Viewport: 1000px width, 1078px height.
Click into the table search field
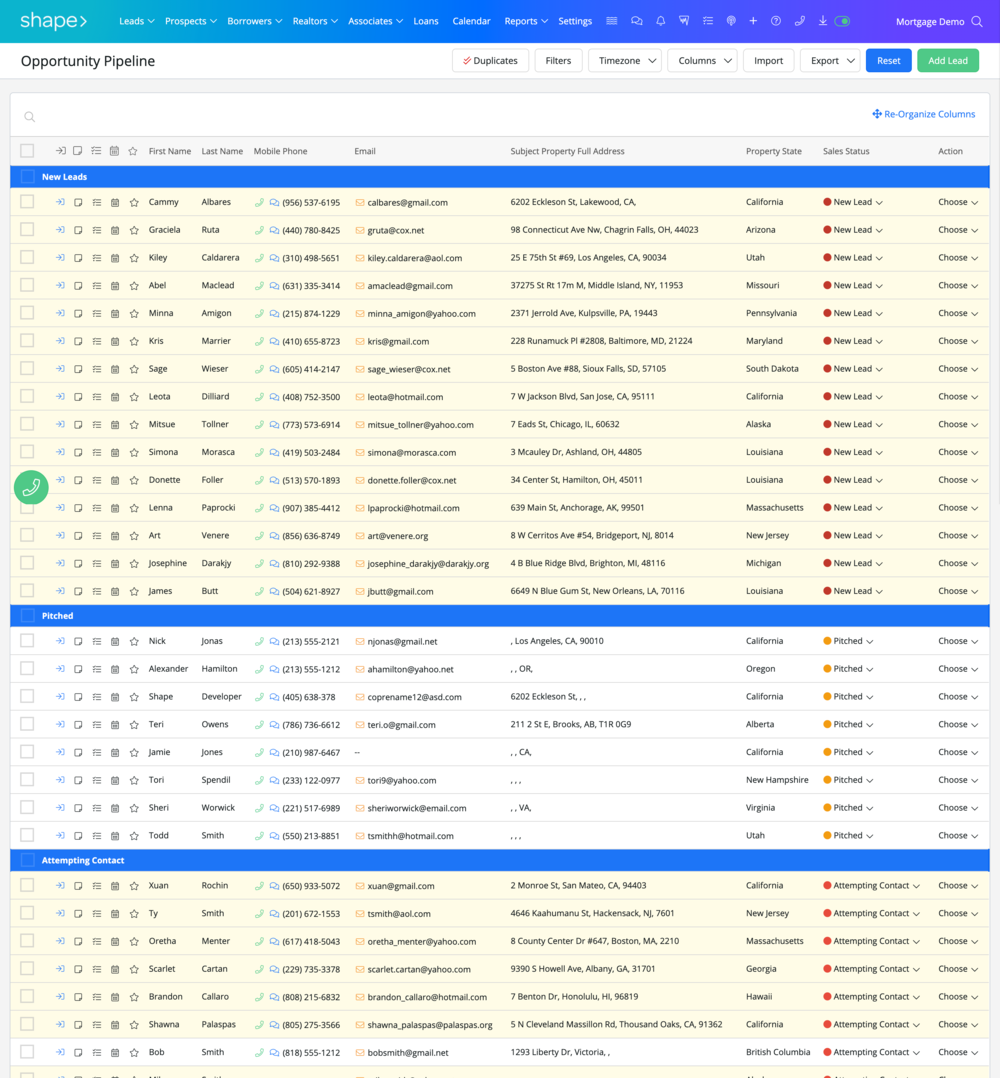(x=440, y=116)
